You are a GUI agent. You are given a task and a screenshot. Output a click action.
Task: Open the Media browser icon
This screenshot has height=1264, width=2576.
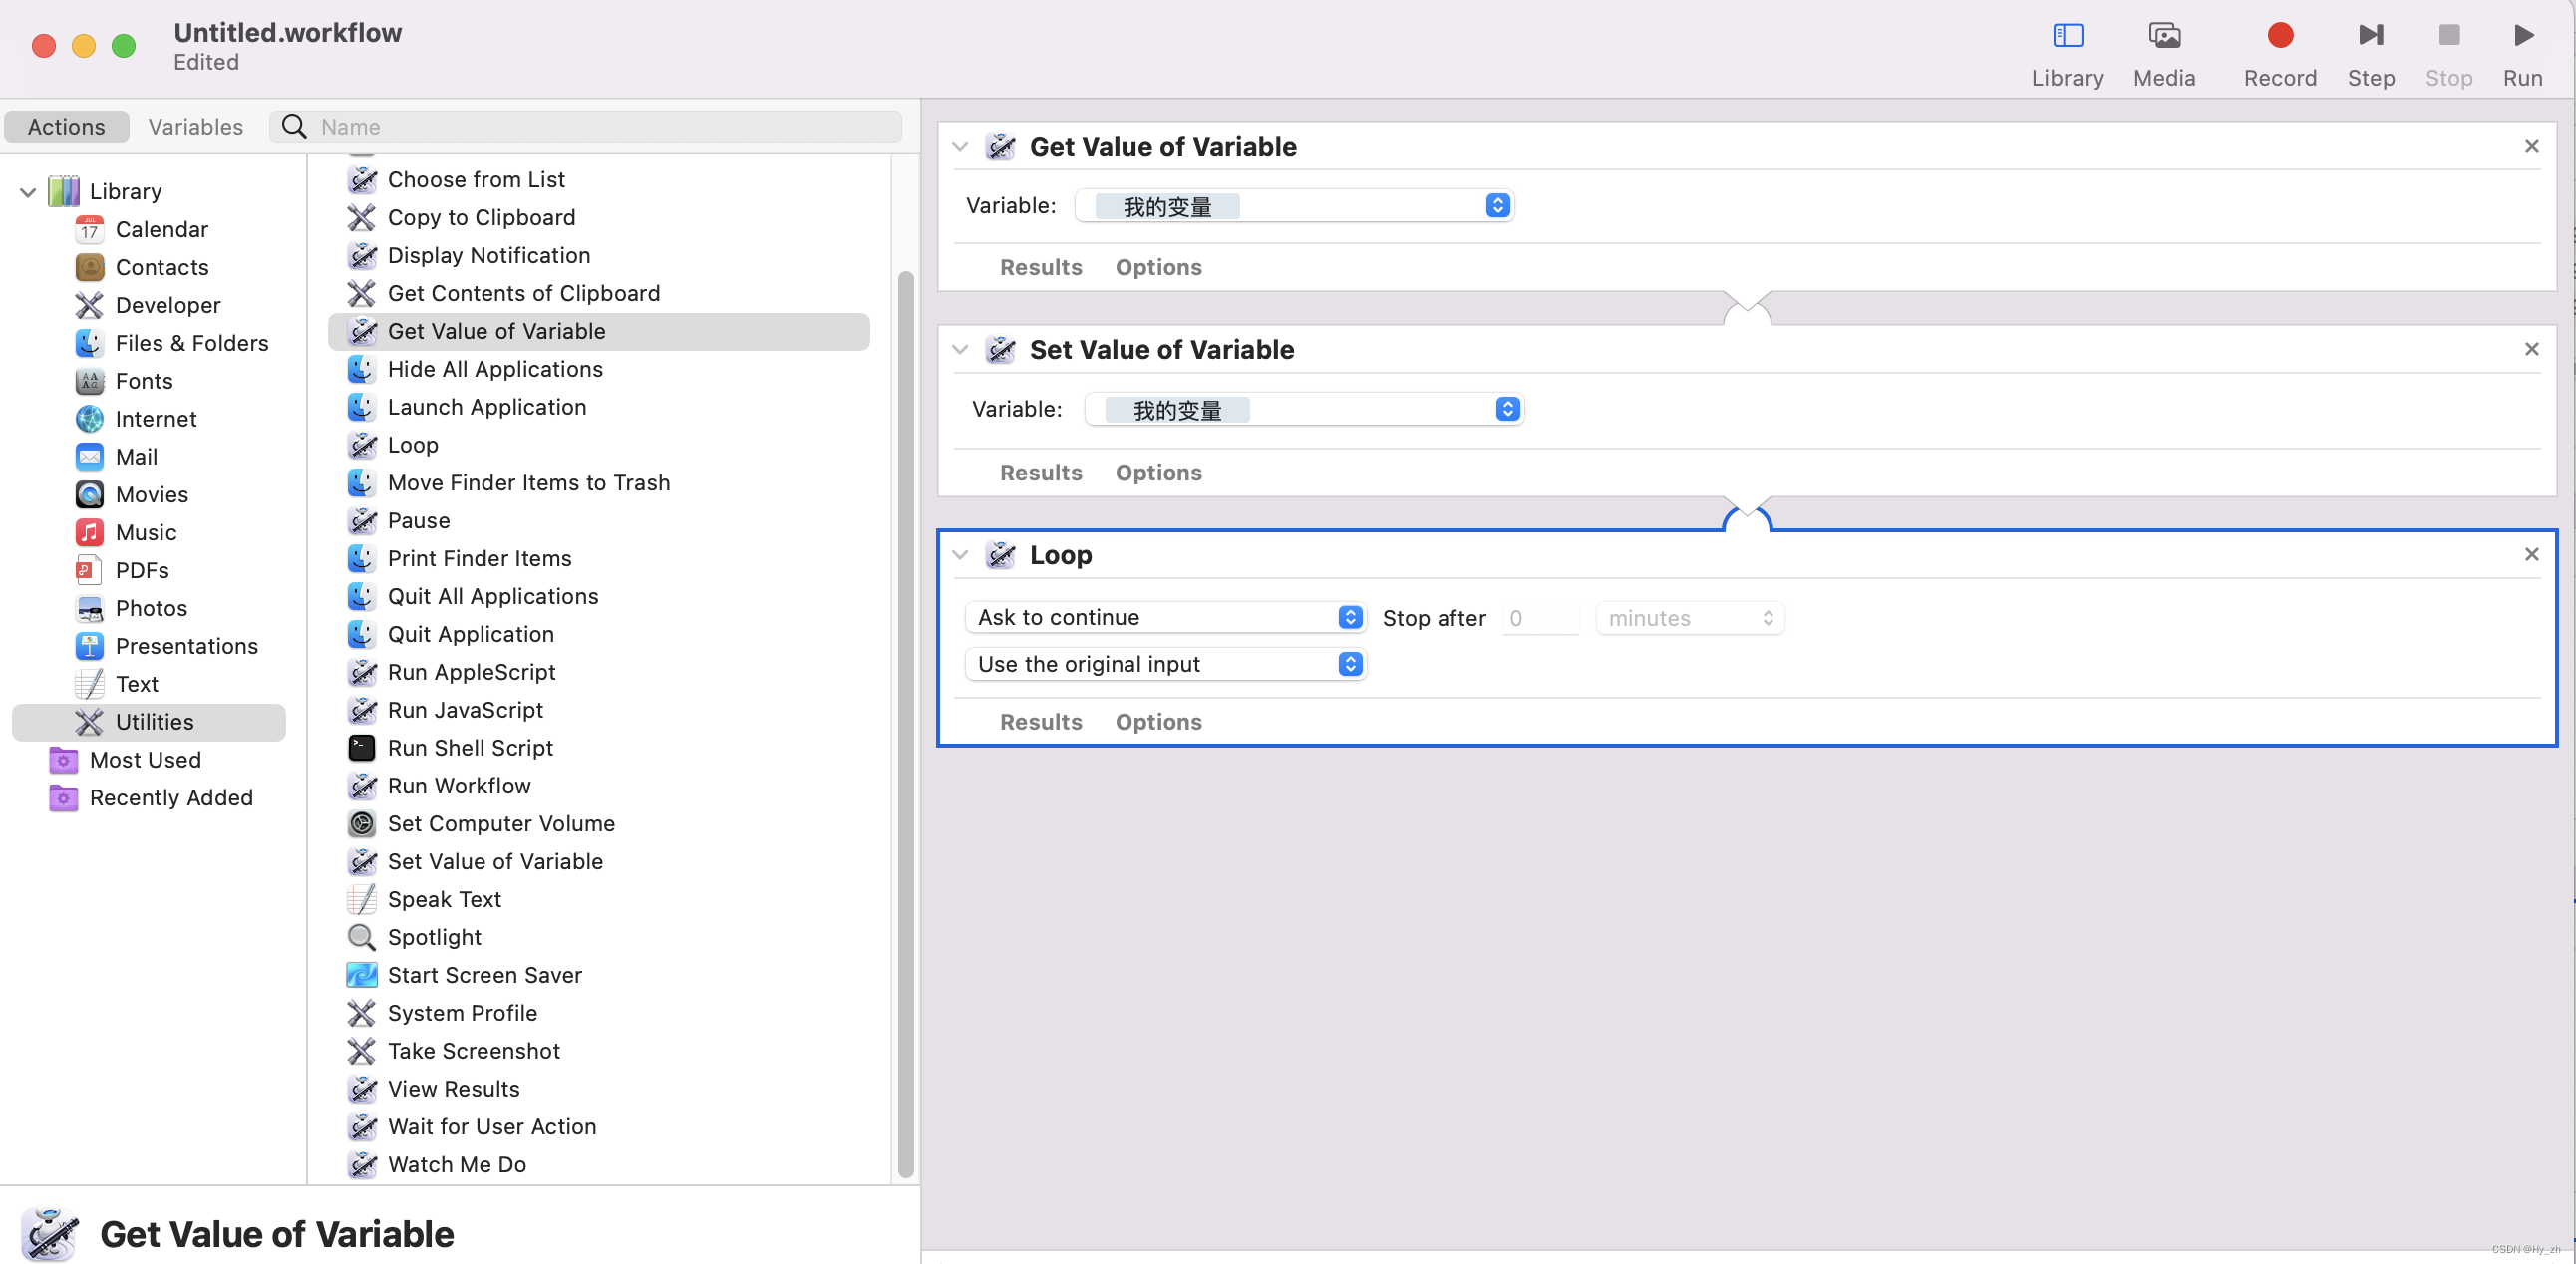(x=2163, y=37)
